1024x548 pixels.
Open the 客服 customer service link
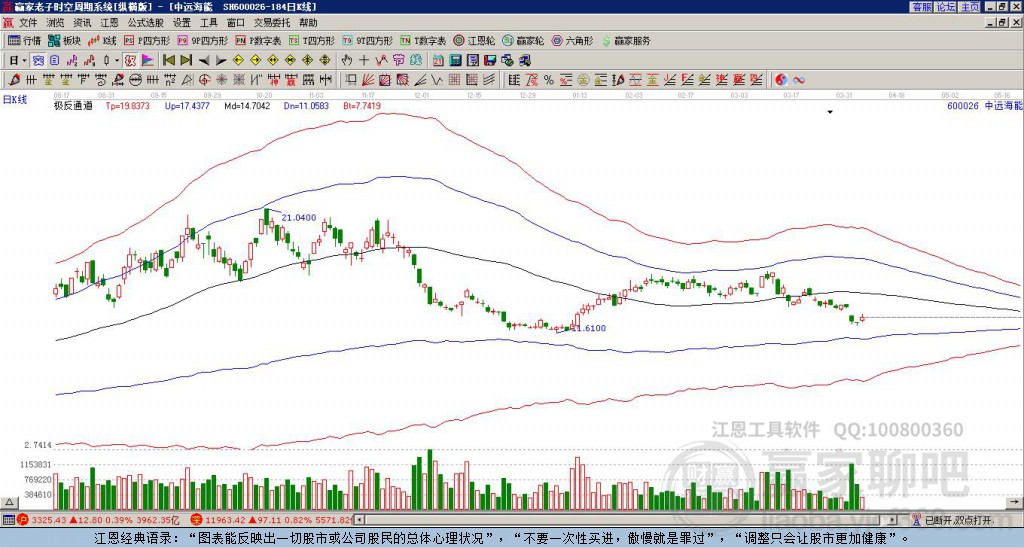click(x=921, y=7)
